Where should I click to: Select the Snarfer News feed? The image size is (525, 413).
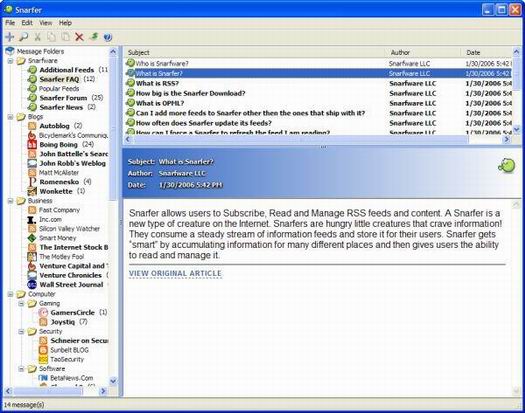[x=61, y=107]
